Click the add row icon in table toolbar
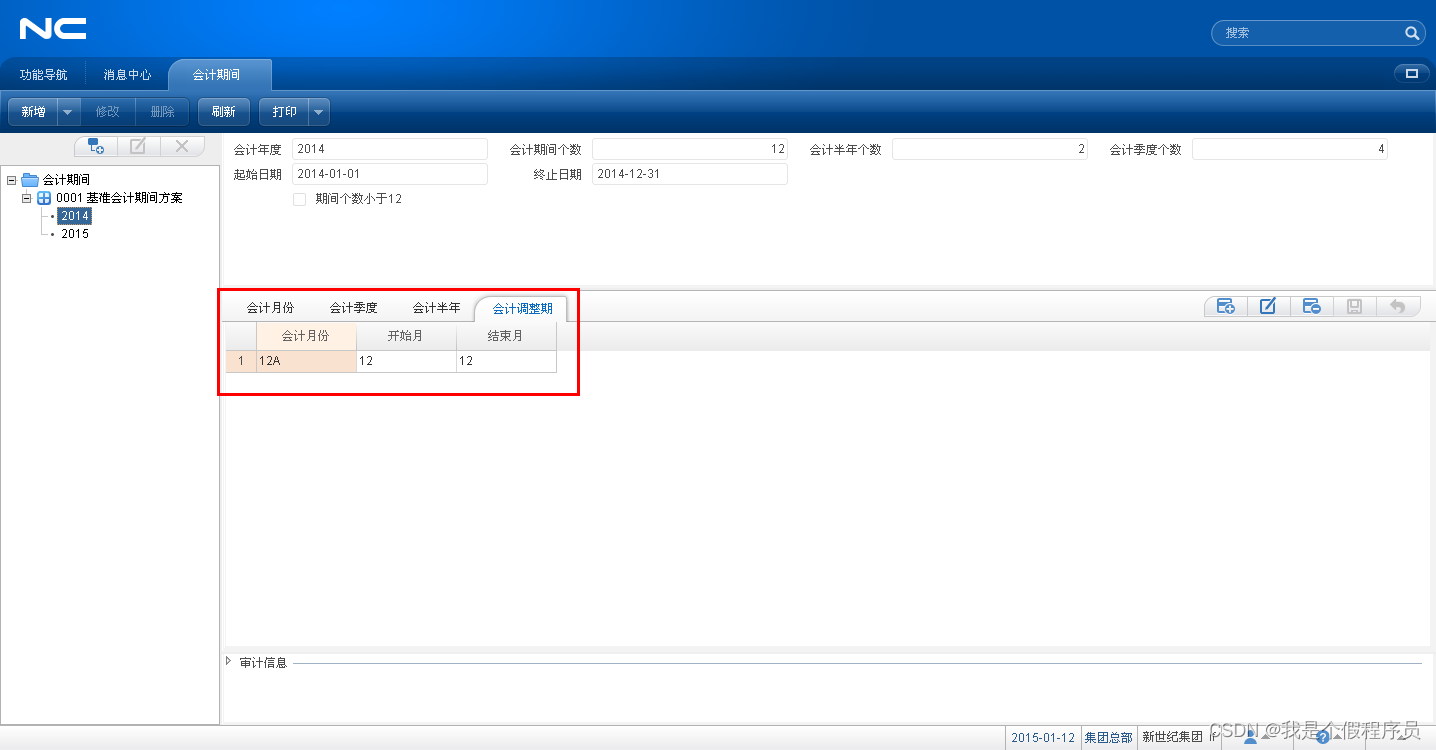 [x=1226, y=306]
